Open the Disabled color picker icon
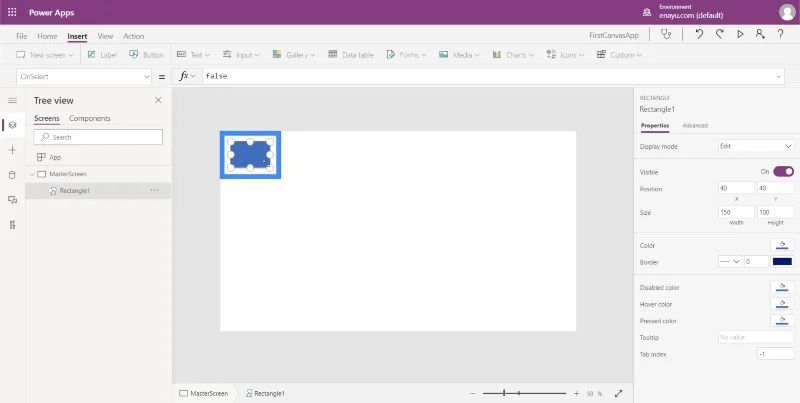Viewport: 800px width, 403px height. (782, 287)
